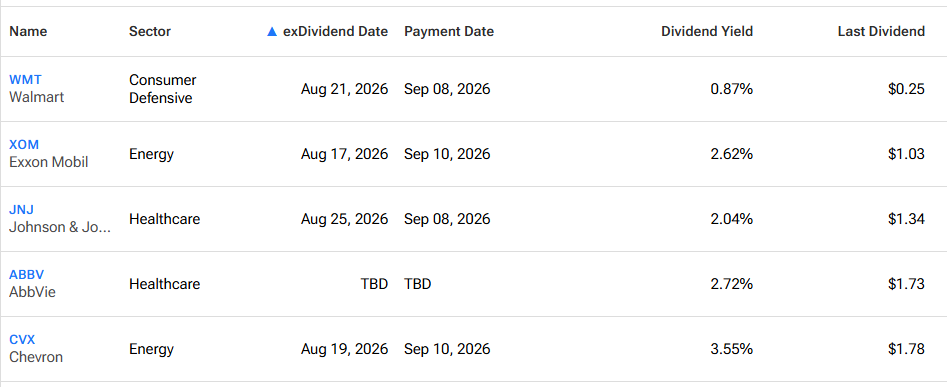Sort by Sector column header
The width and height of the screenshot is (947, 387).
[150, 31]
